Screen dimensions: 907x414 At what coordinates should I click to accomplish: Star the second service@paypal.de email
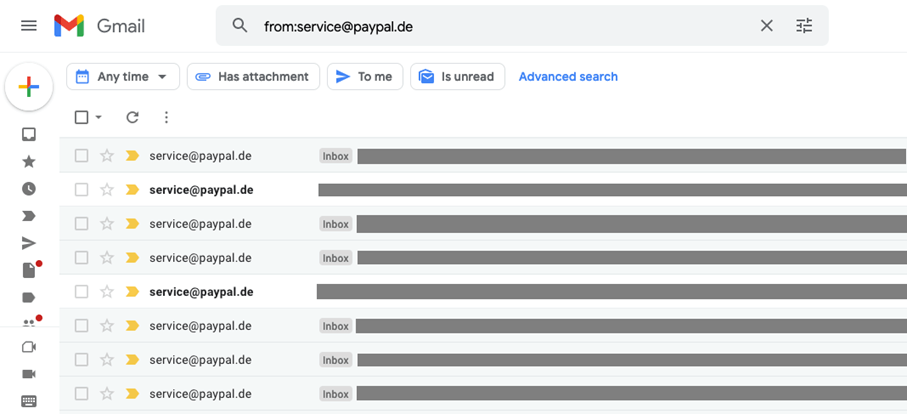107,190
